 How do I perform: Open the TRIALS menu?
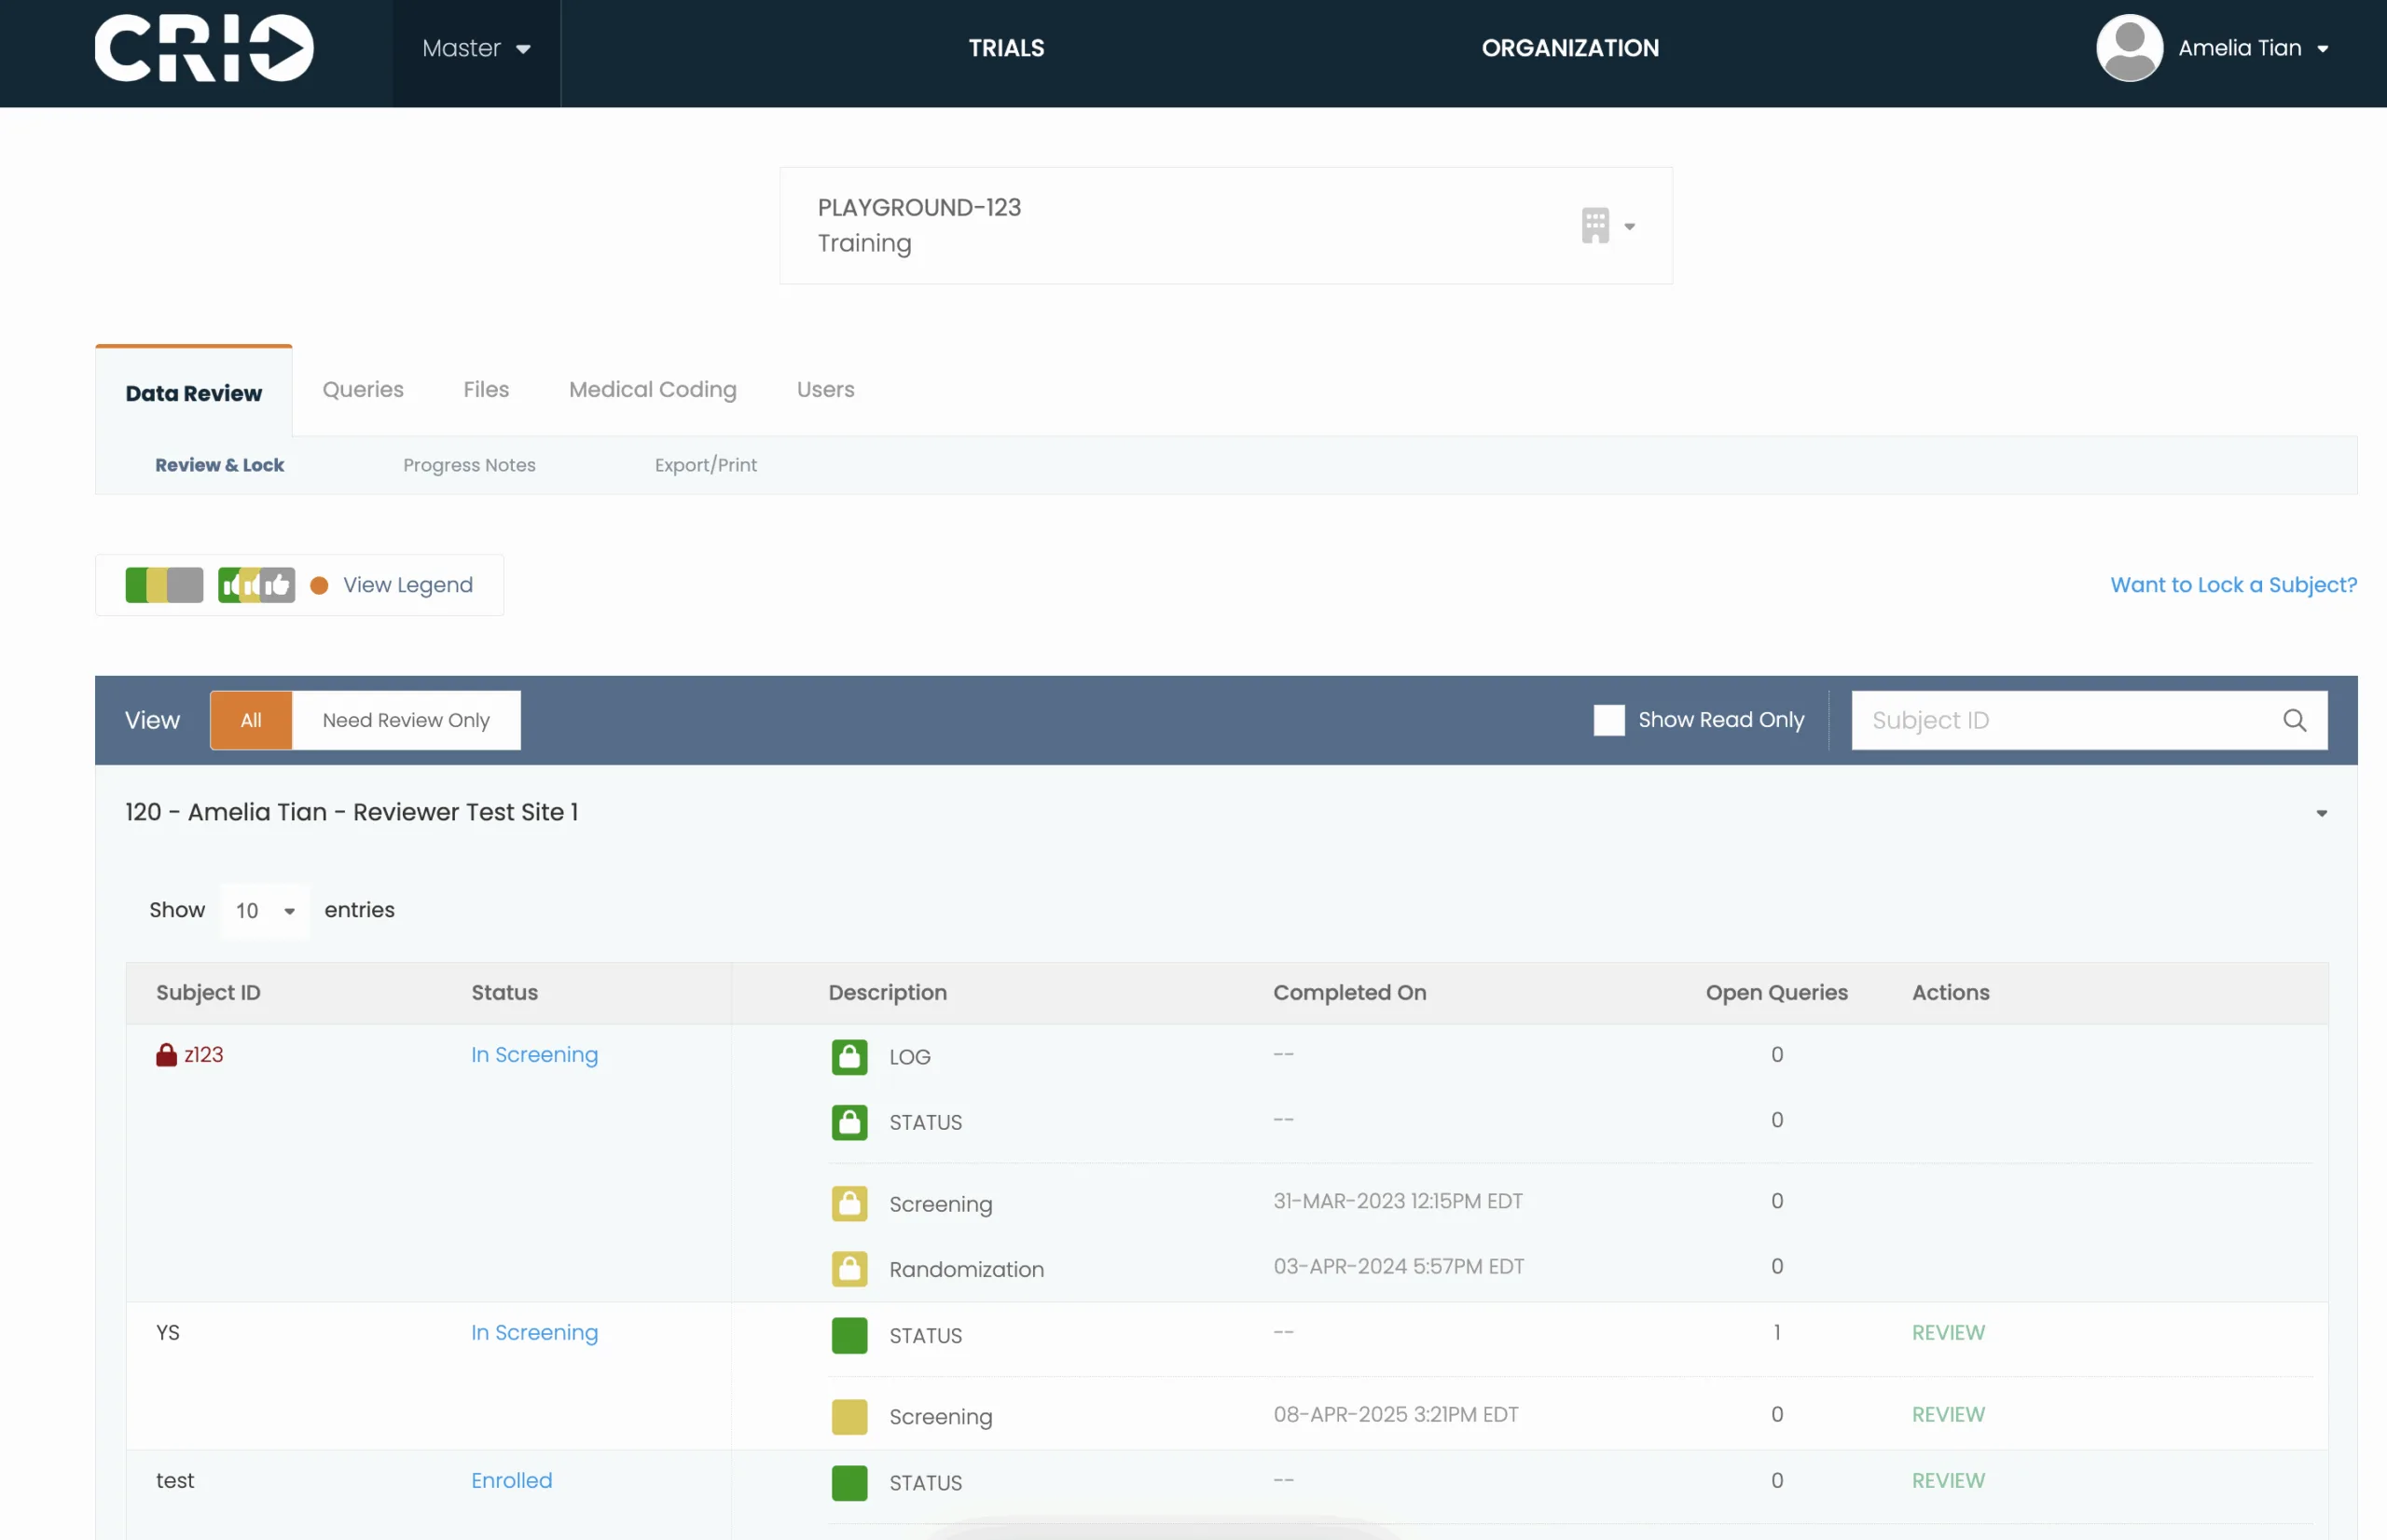pos(1006,48)
